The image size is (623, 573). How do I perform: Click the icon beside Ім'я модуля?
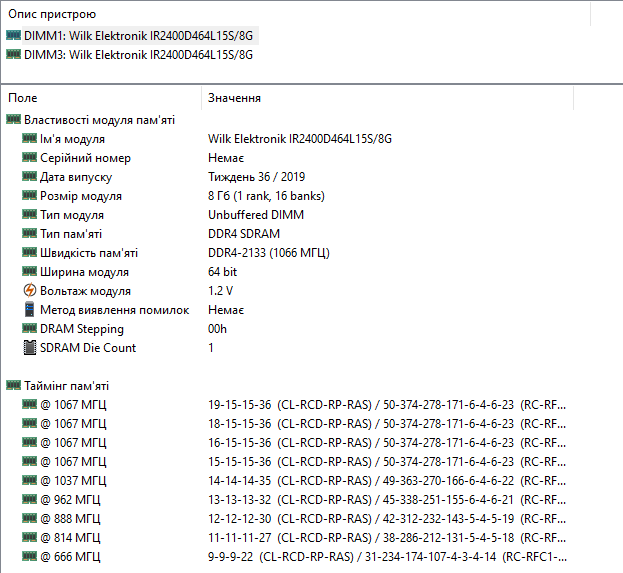coord(29,138)
